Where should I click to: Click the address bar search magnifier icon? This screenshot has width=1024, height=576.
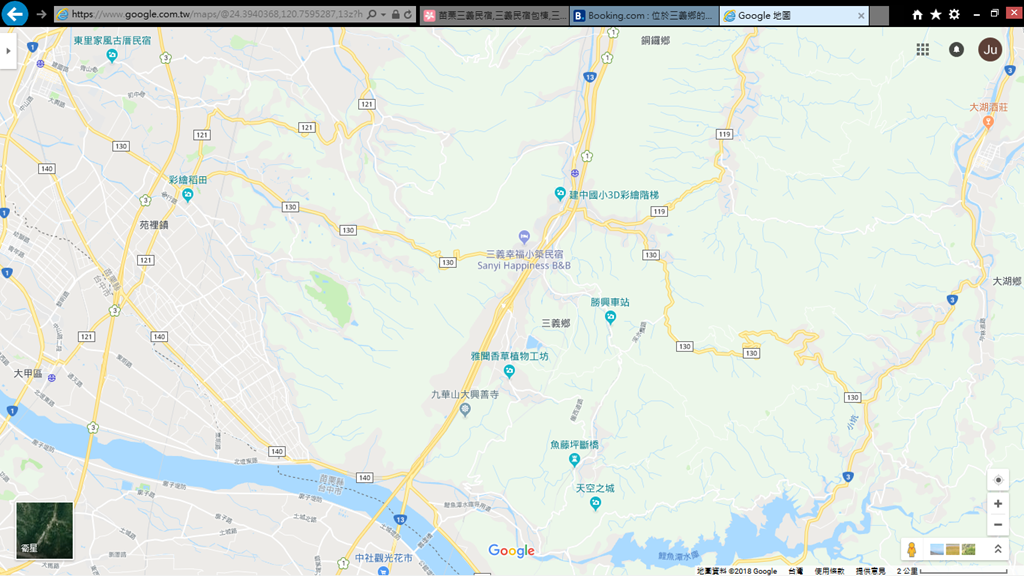[x=371, y=14]
